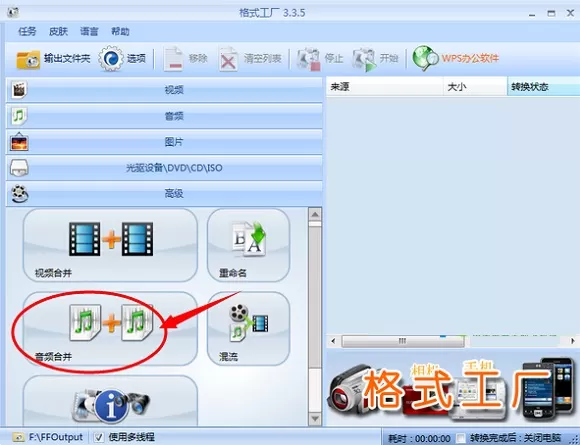This screenshot has width=580, height=445.
Task: Open the 语言 menu
Action: tap(89, 31)
